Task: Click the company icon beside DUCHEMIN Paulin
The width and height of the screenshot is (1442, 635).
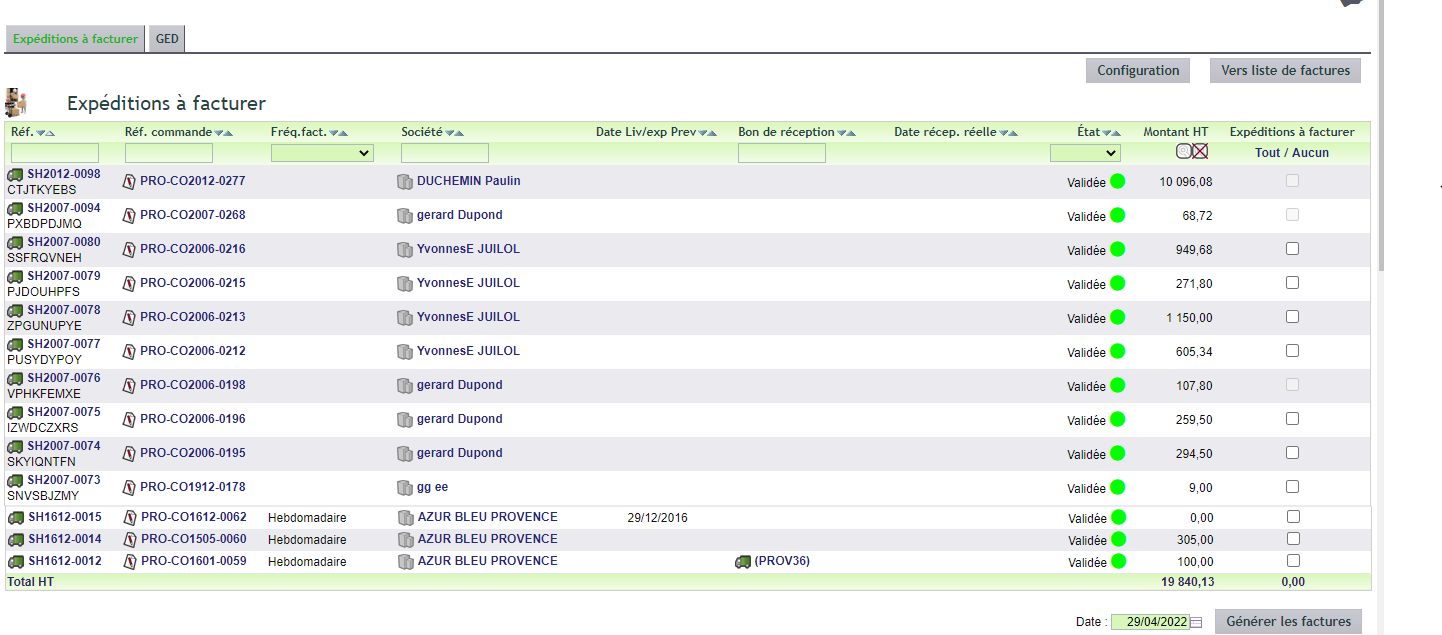Action: click(x=404, y=182)
